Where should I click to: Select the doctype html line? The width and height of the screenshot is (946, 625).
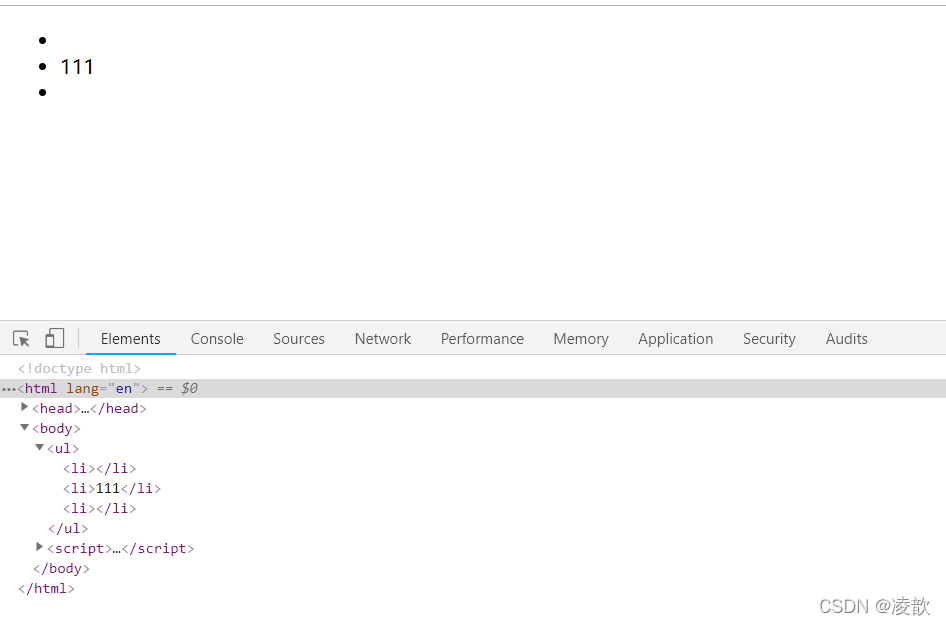pyautogui.click(x=79, y=369)
